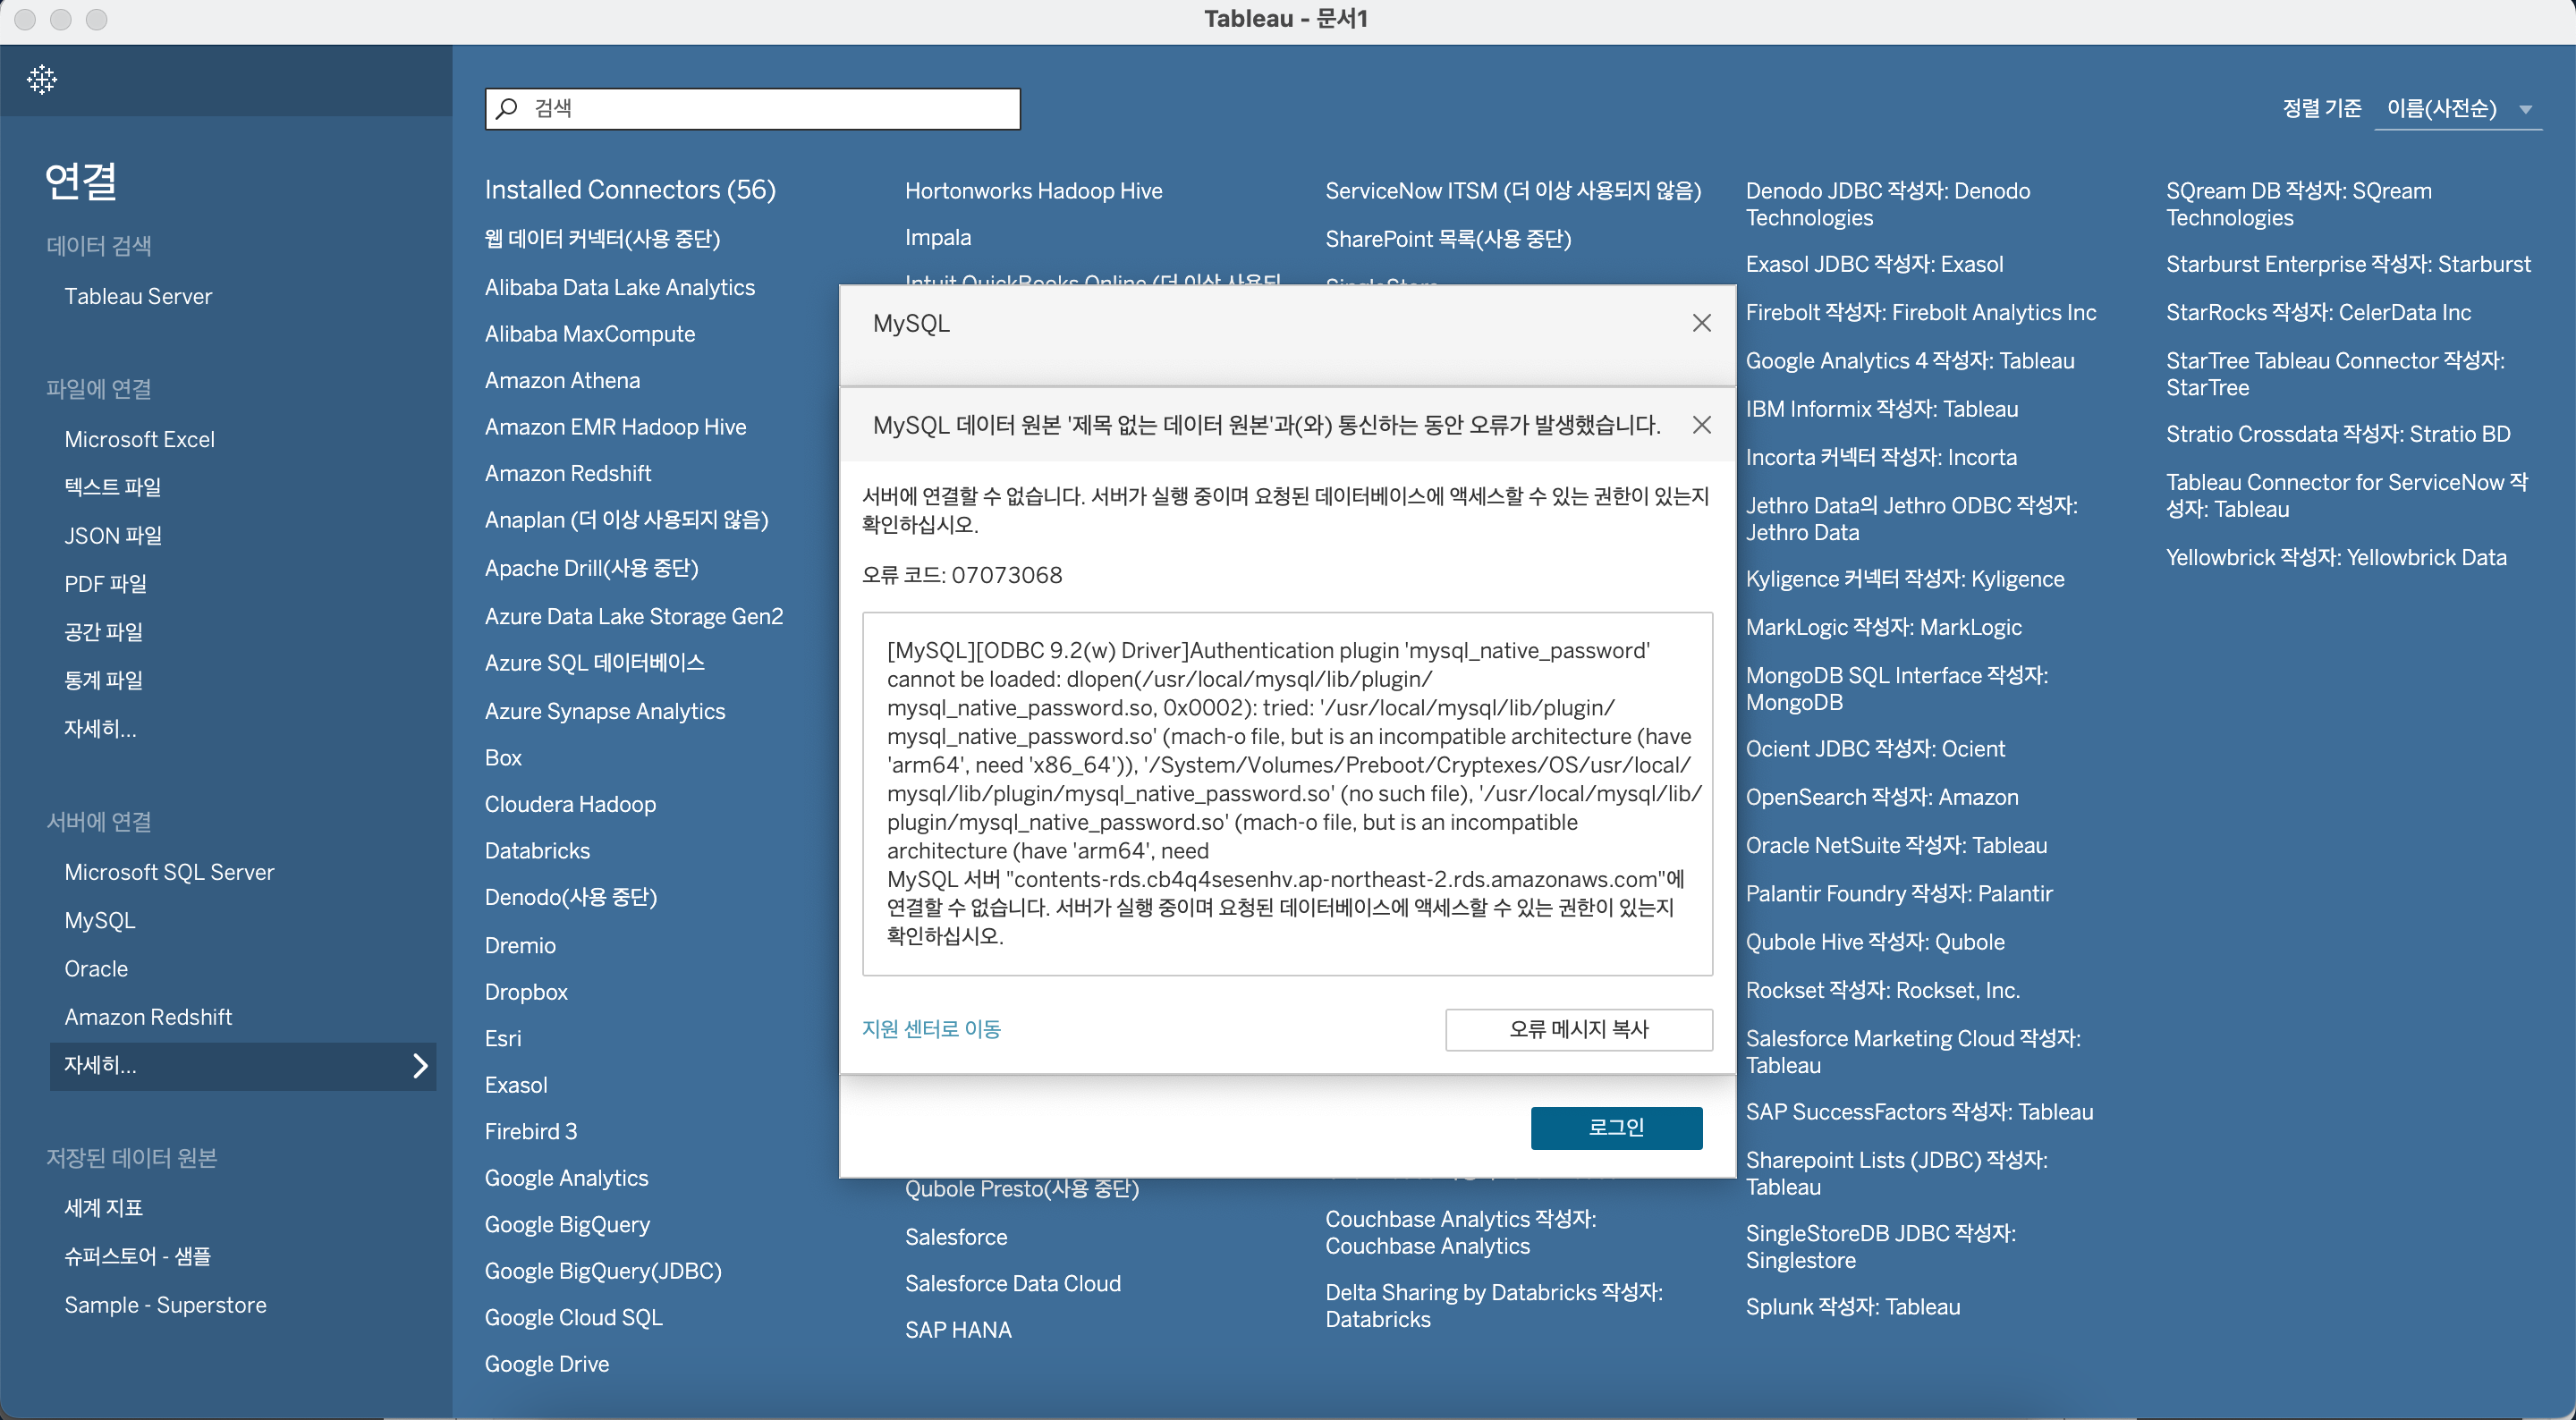This screenshot has height=1420, width=2576.
Task: Select Microsoft Excel file connection
Action: point(139,439)
